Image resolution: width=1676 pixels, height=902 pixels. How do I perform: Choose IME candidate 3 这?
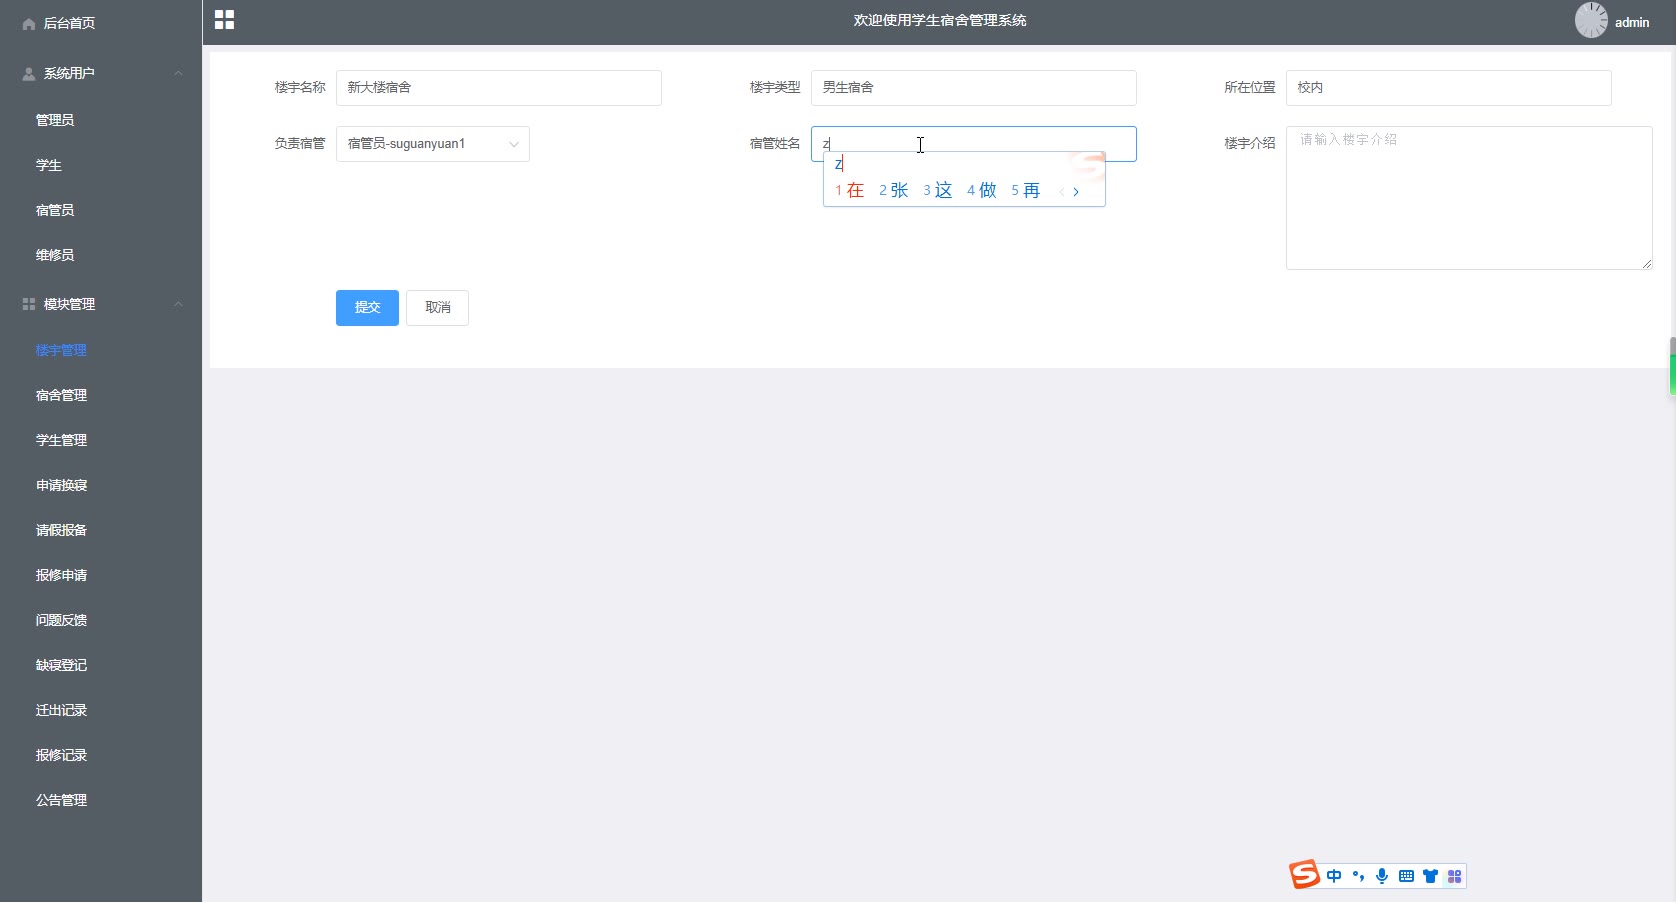point(938,191)
